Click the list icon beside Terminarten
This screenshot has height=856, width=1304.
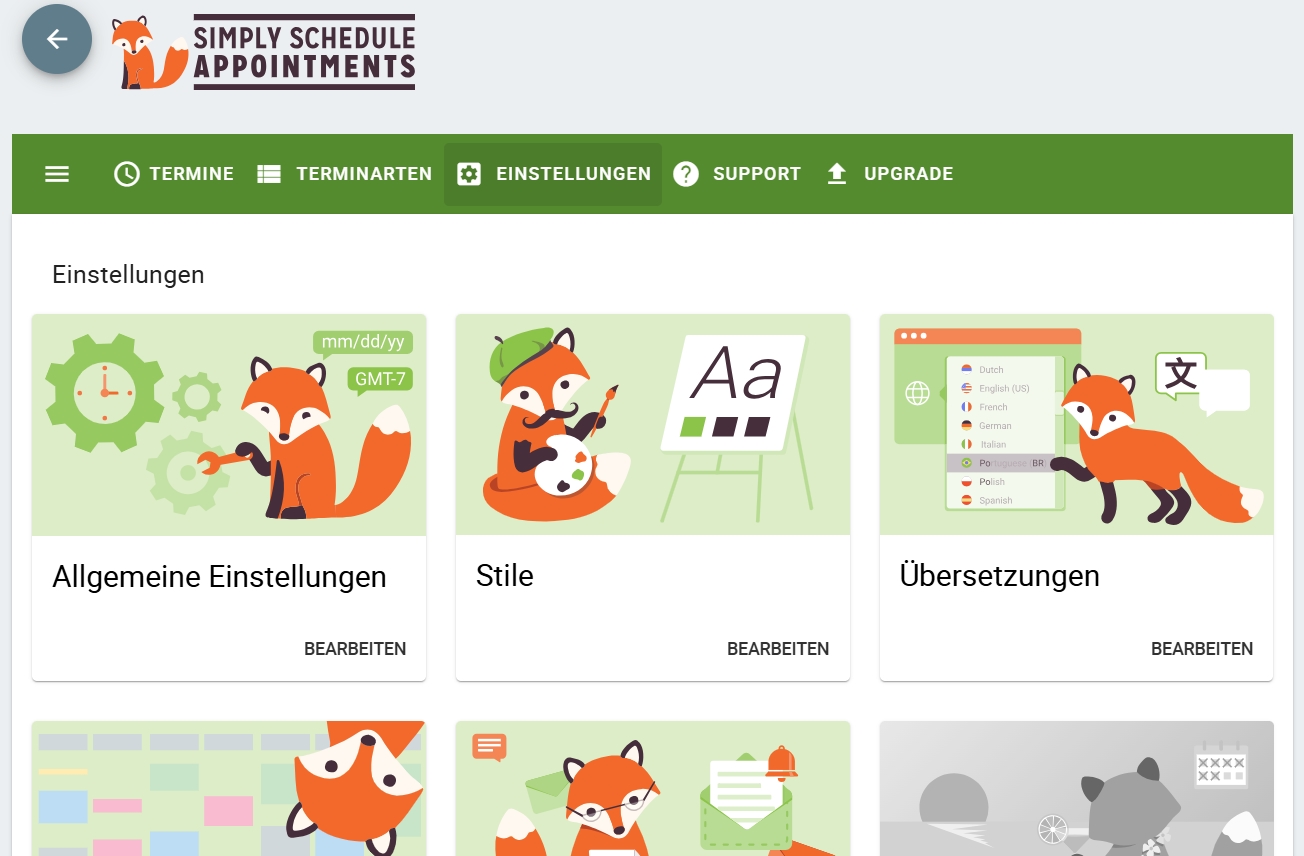pos(269,174)
